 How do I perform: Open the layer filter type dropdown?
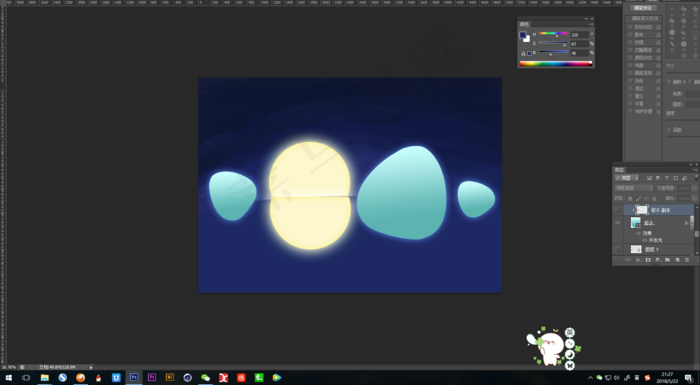pos(626,178)
